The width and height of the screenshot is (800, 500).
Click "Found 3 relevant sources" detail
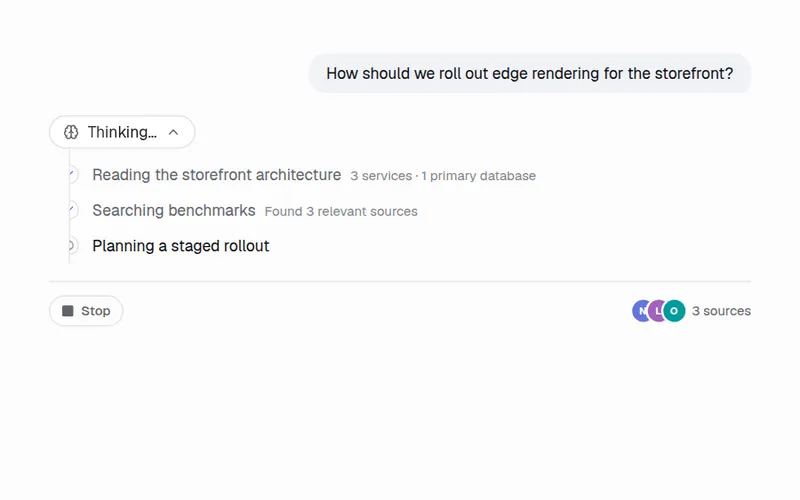[341, 212]
